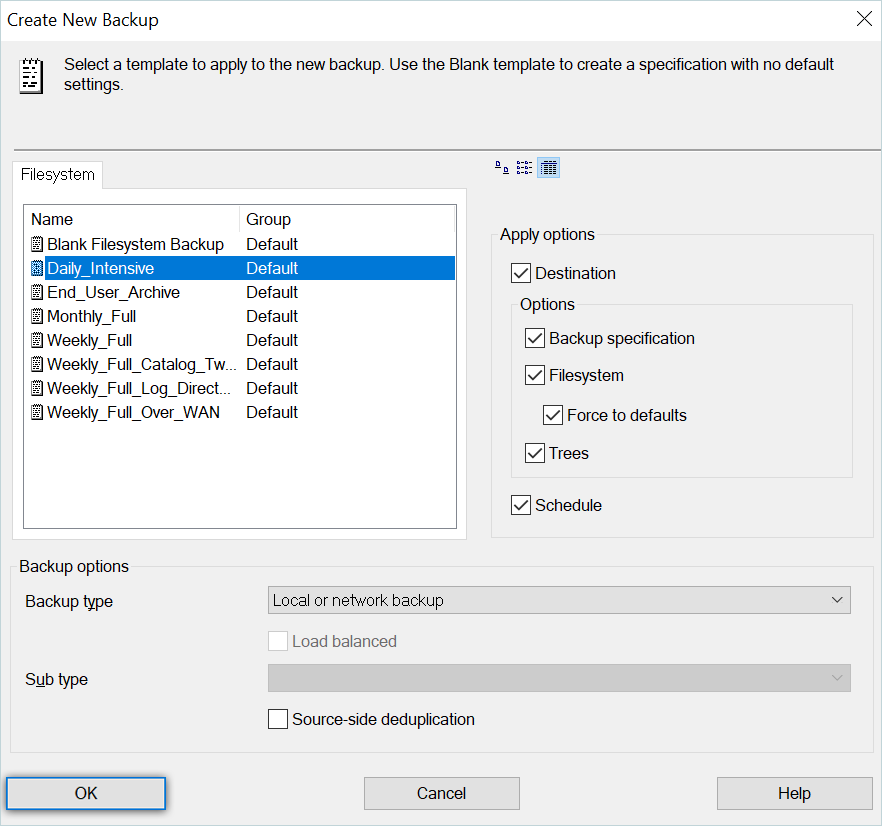Switch to list view icon
Viewport: 882px width, 826px height.
pos(524,168)
